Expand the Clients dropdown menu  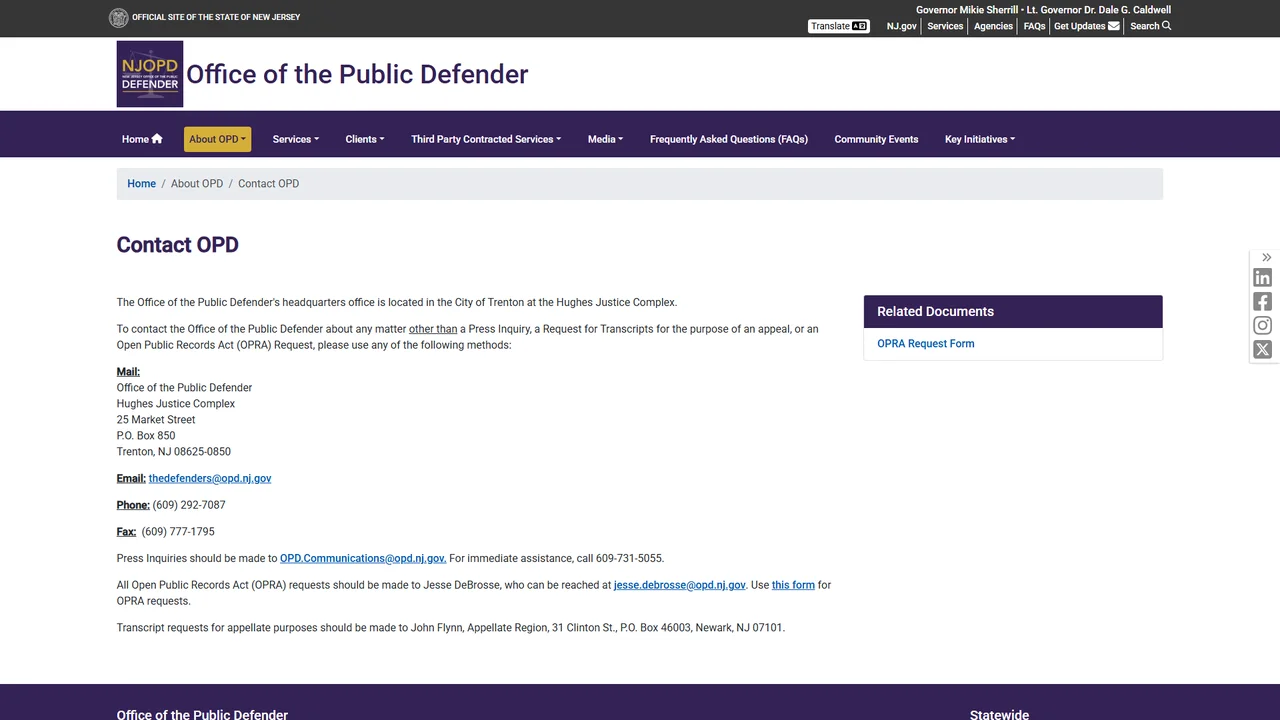[365, 139]
